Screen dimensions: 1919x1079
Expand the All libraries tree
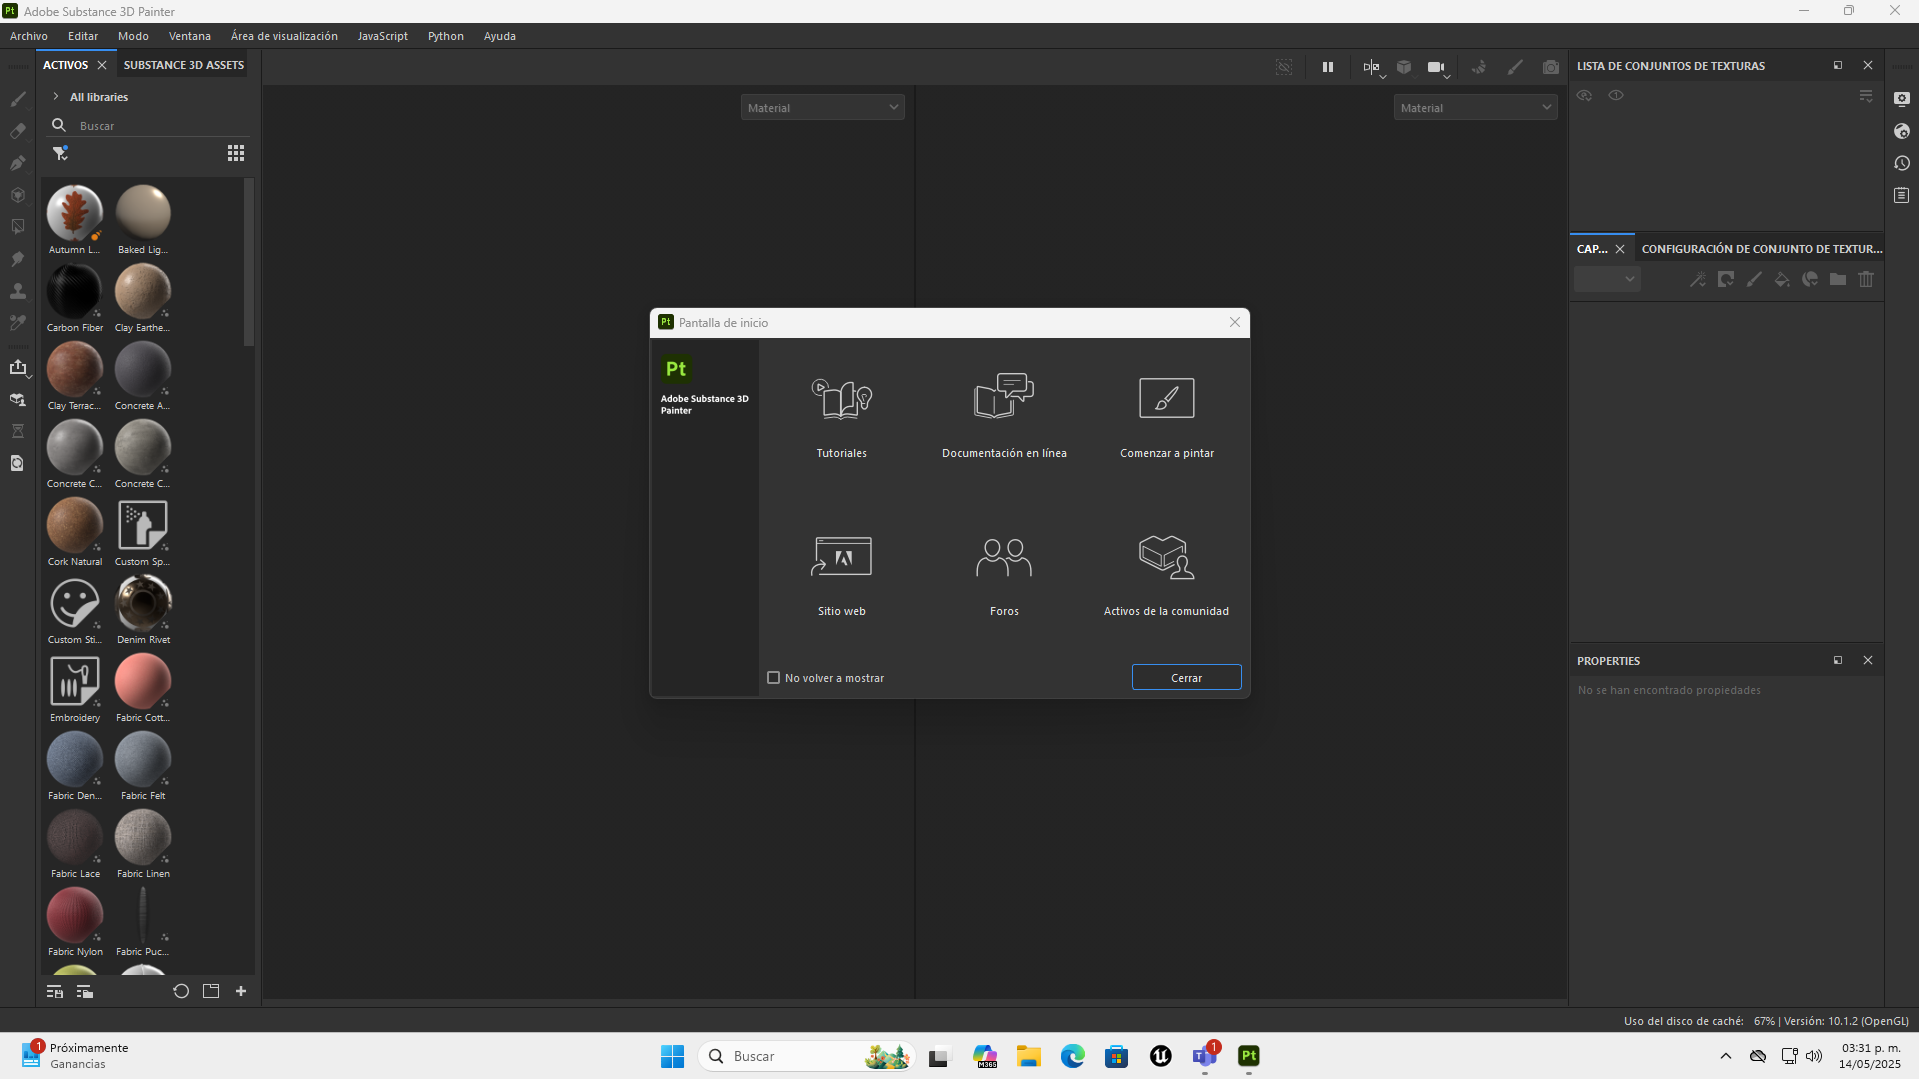(x=56, y=97)
